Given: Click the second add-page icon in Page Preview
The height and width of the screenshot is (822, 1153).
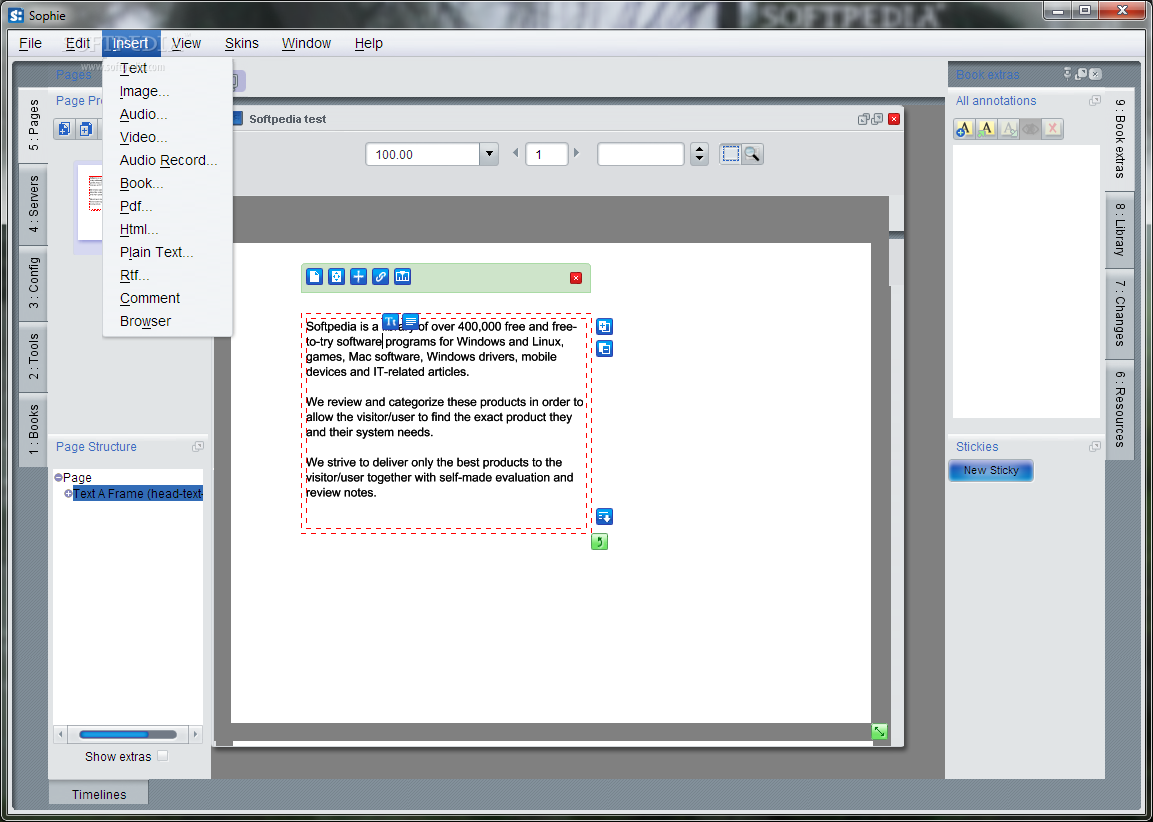Looking at the screenshot, I should click(x=86, y=129).
